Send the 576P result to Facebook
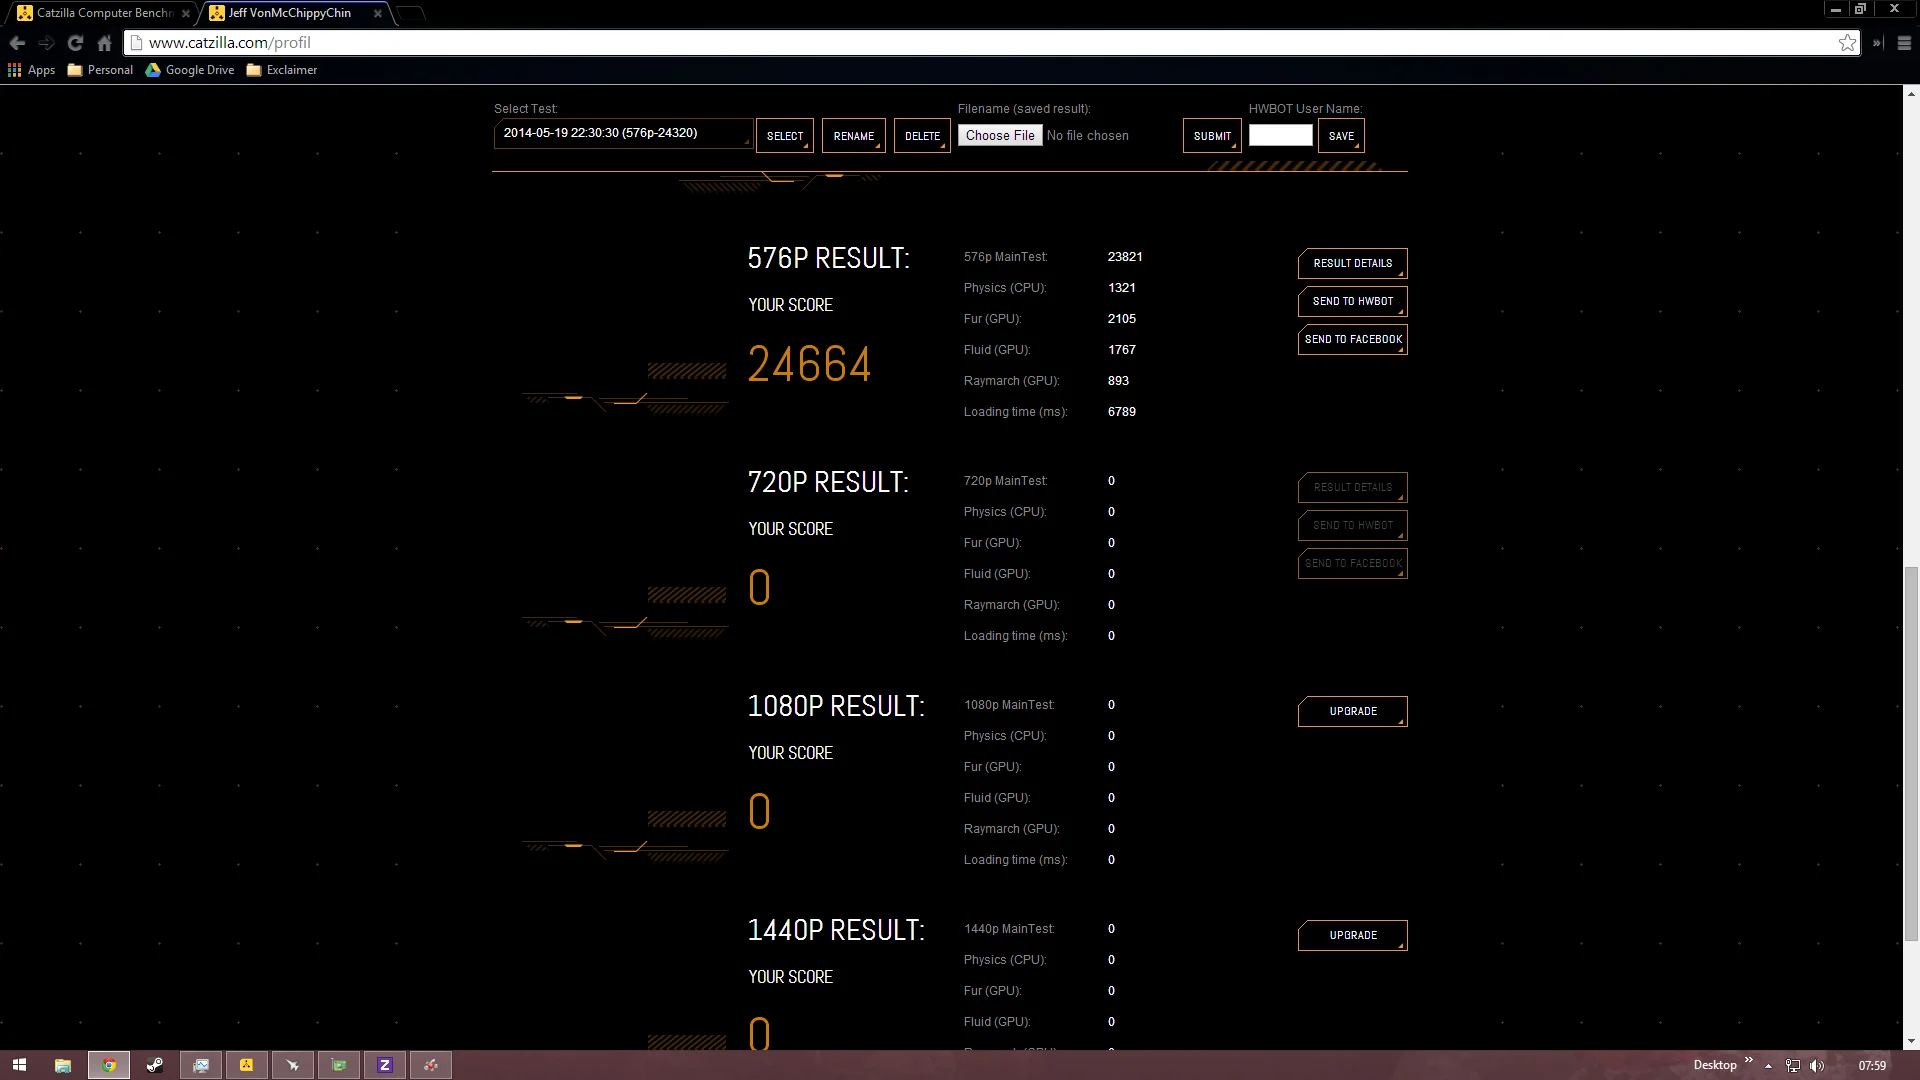1920x1080 pixels. point(1352,339)
